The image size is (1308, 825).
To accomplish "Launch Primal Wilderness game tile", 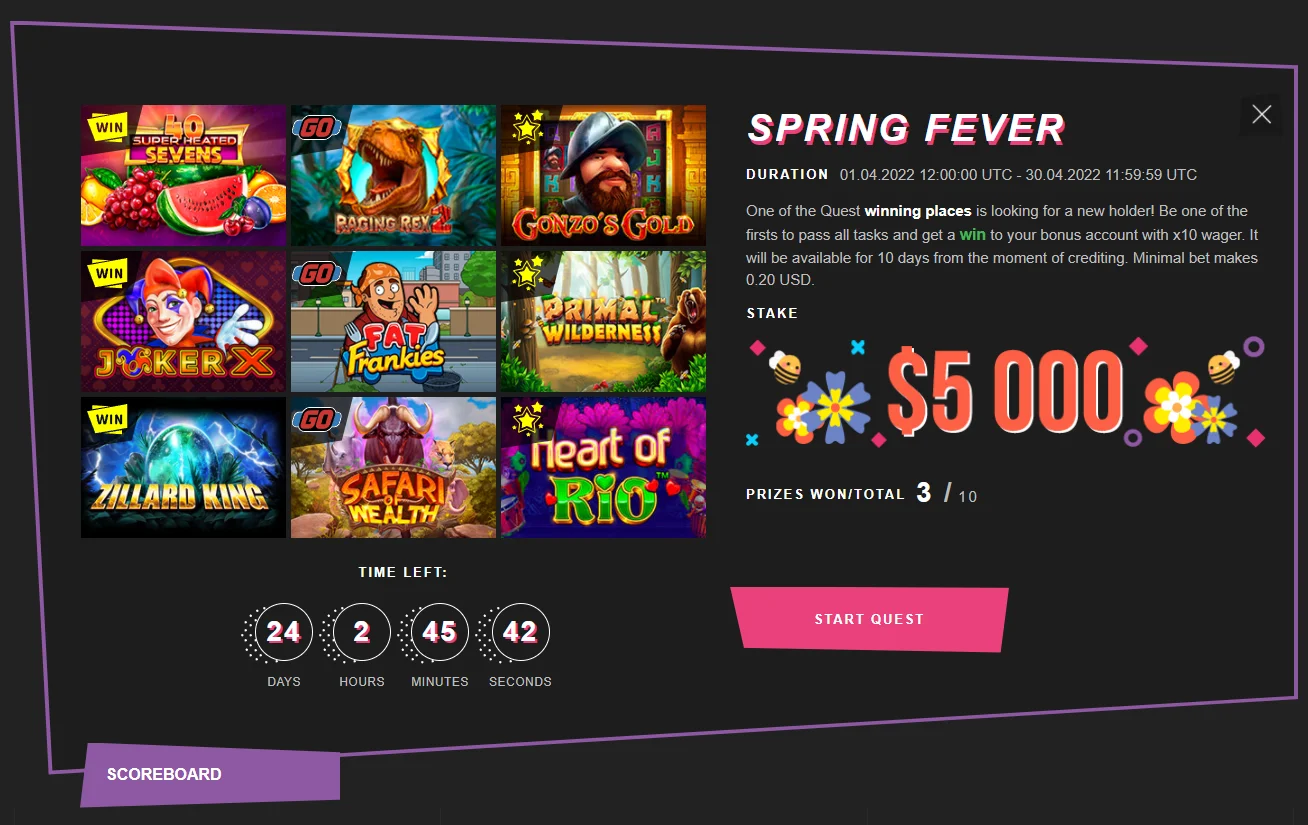I will click(604, 321).
